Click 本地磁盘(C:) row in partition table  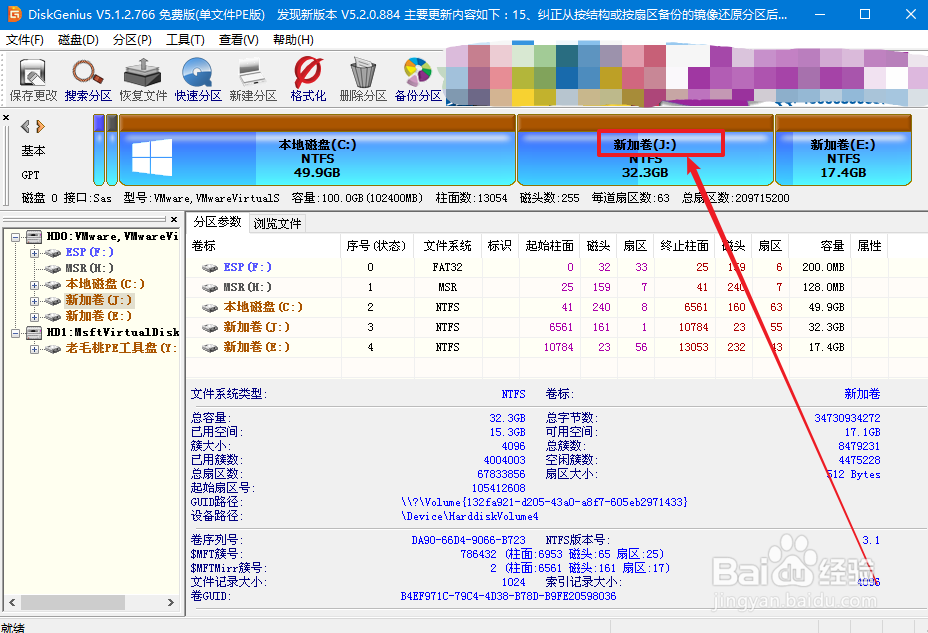[536, 308]
